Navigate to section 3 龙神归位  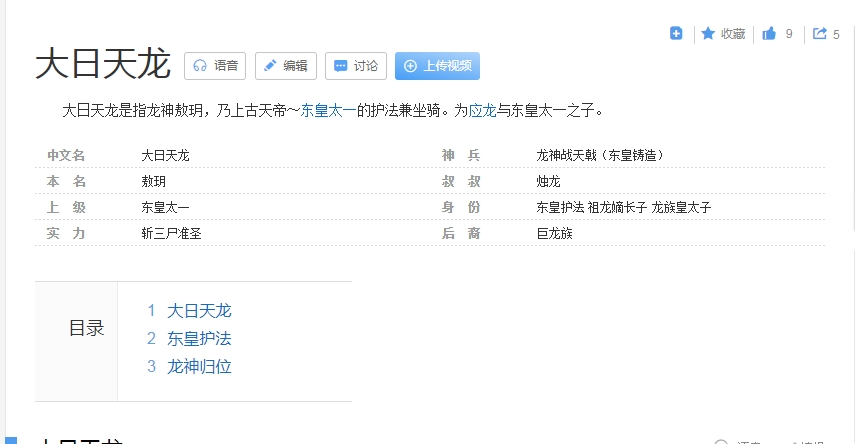click(199, 366)
